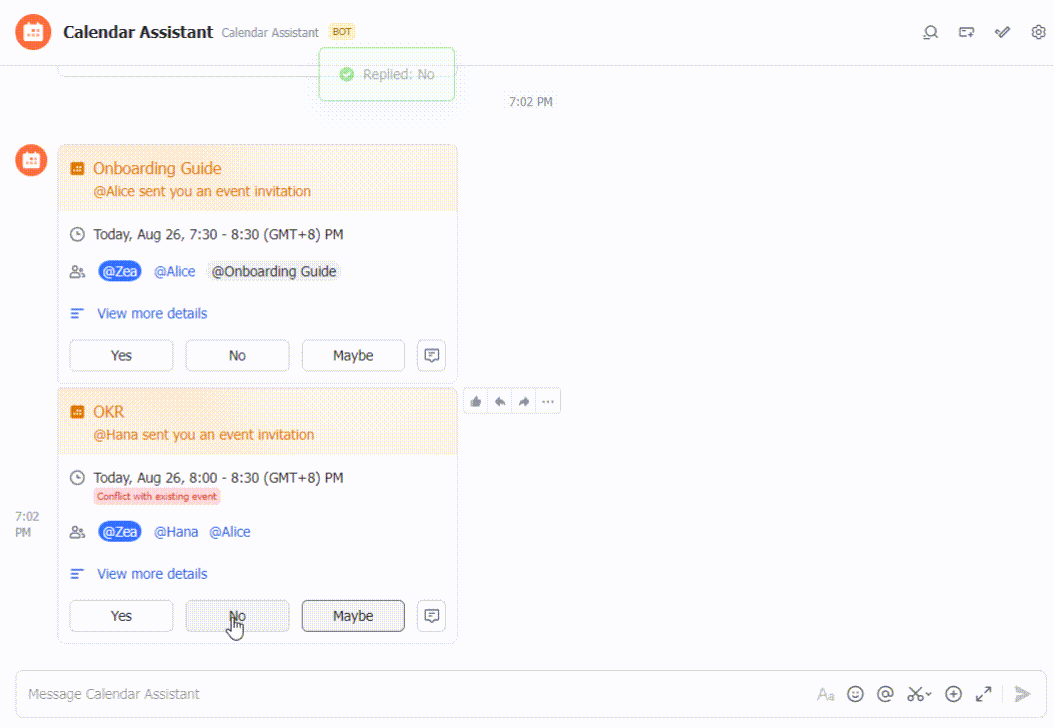The height and width of the screenshot is (728, 1054).
Task: Click the Message Calendar Assistant input field
Action: pos(400,693)
